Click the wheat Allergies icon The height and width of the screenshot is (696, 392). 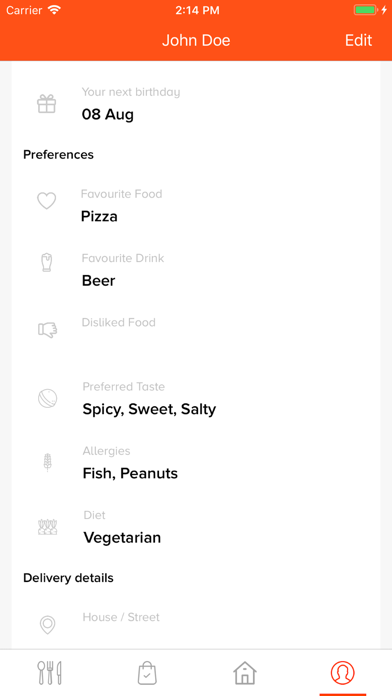pos(47,462)
